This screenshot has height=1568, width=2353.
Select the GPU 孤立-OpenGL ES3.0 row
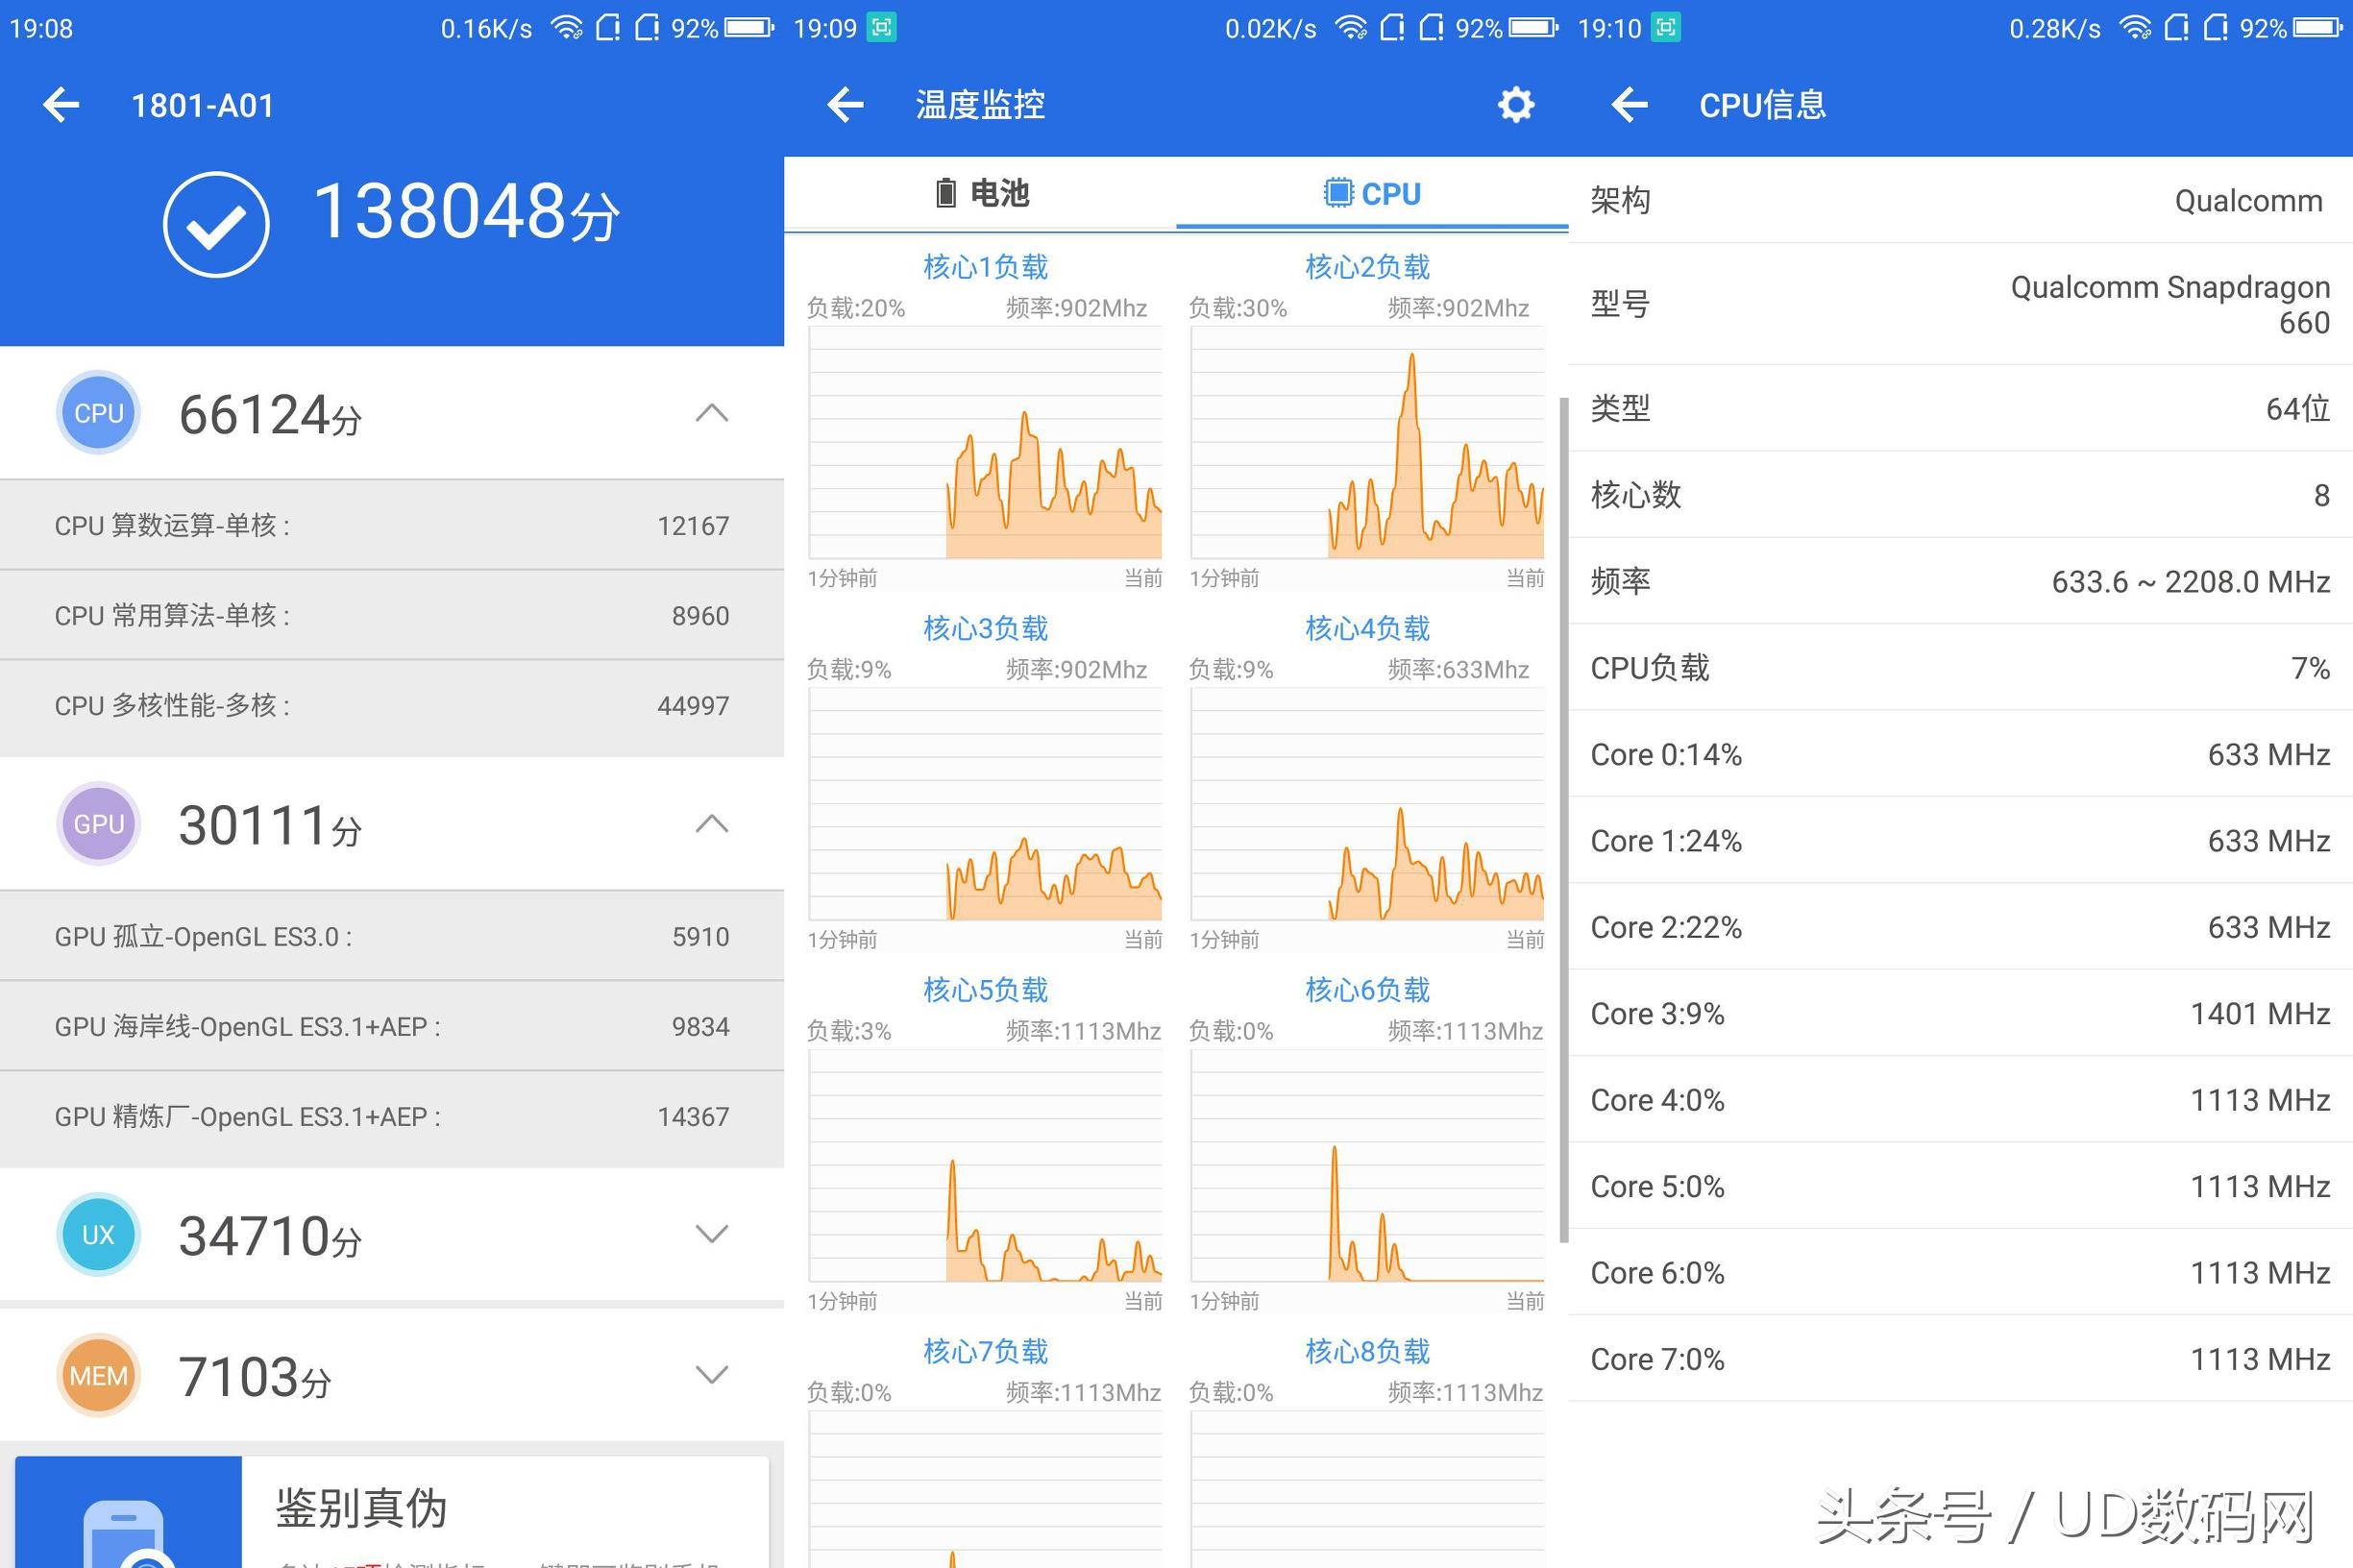(392, 936)
